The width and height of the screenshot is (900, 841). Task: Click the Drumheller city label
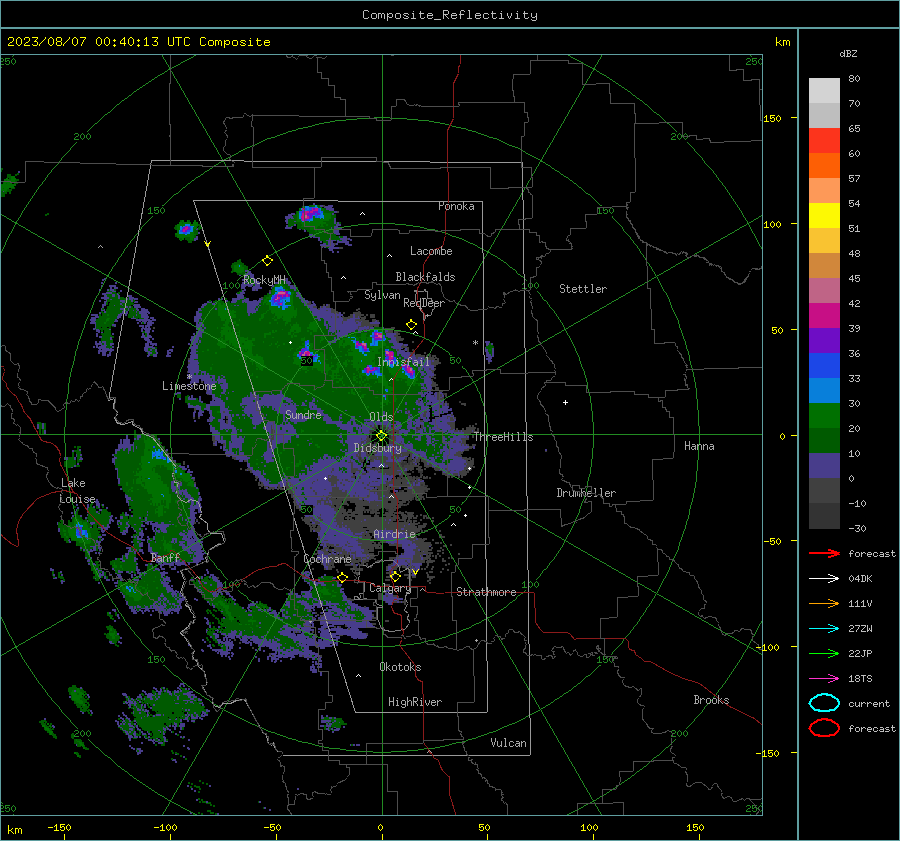586,493
